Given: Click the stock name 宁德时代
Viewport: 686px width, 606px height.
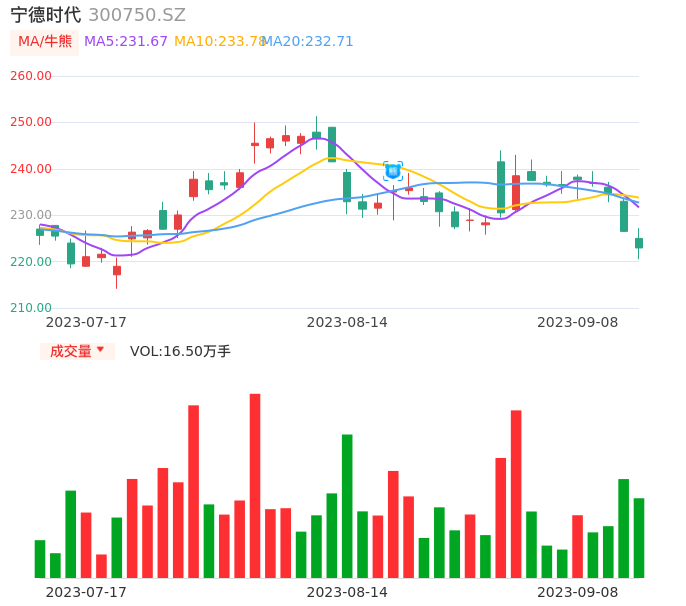Looking at the screenshot, I should (46, 15).
